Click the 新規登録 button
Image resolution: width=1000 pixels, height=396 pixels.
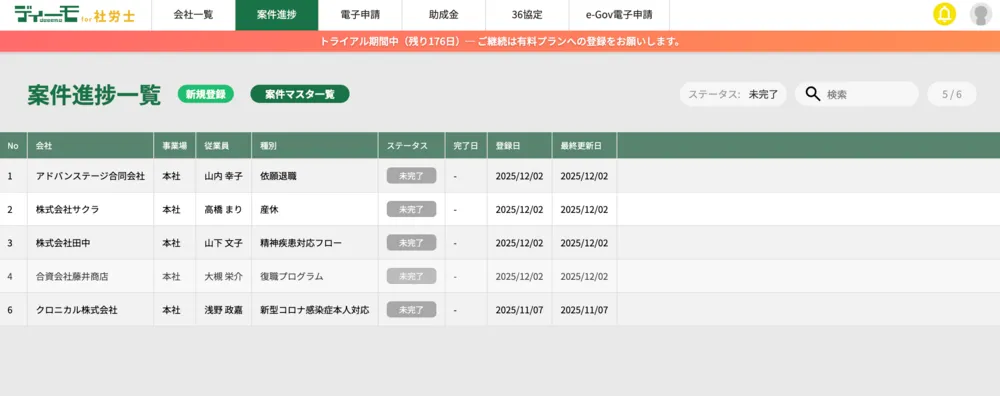205,94
